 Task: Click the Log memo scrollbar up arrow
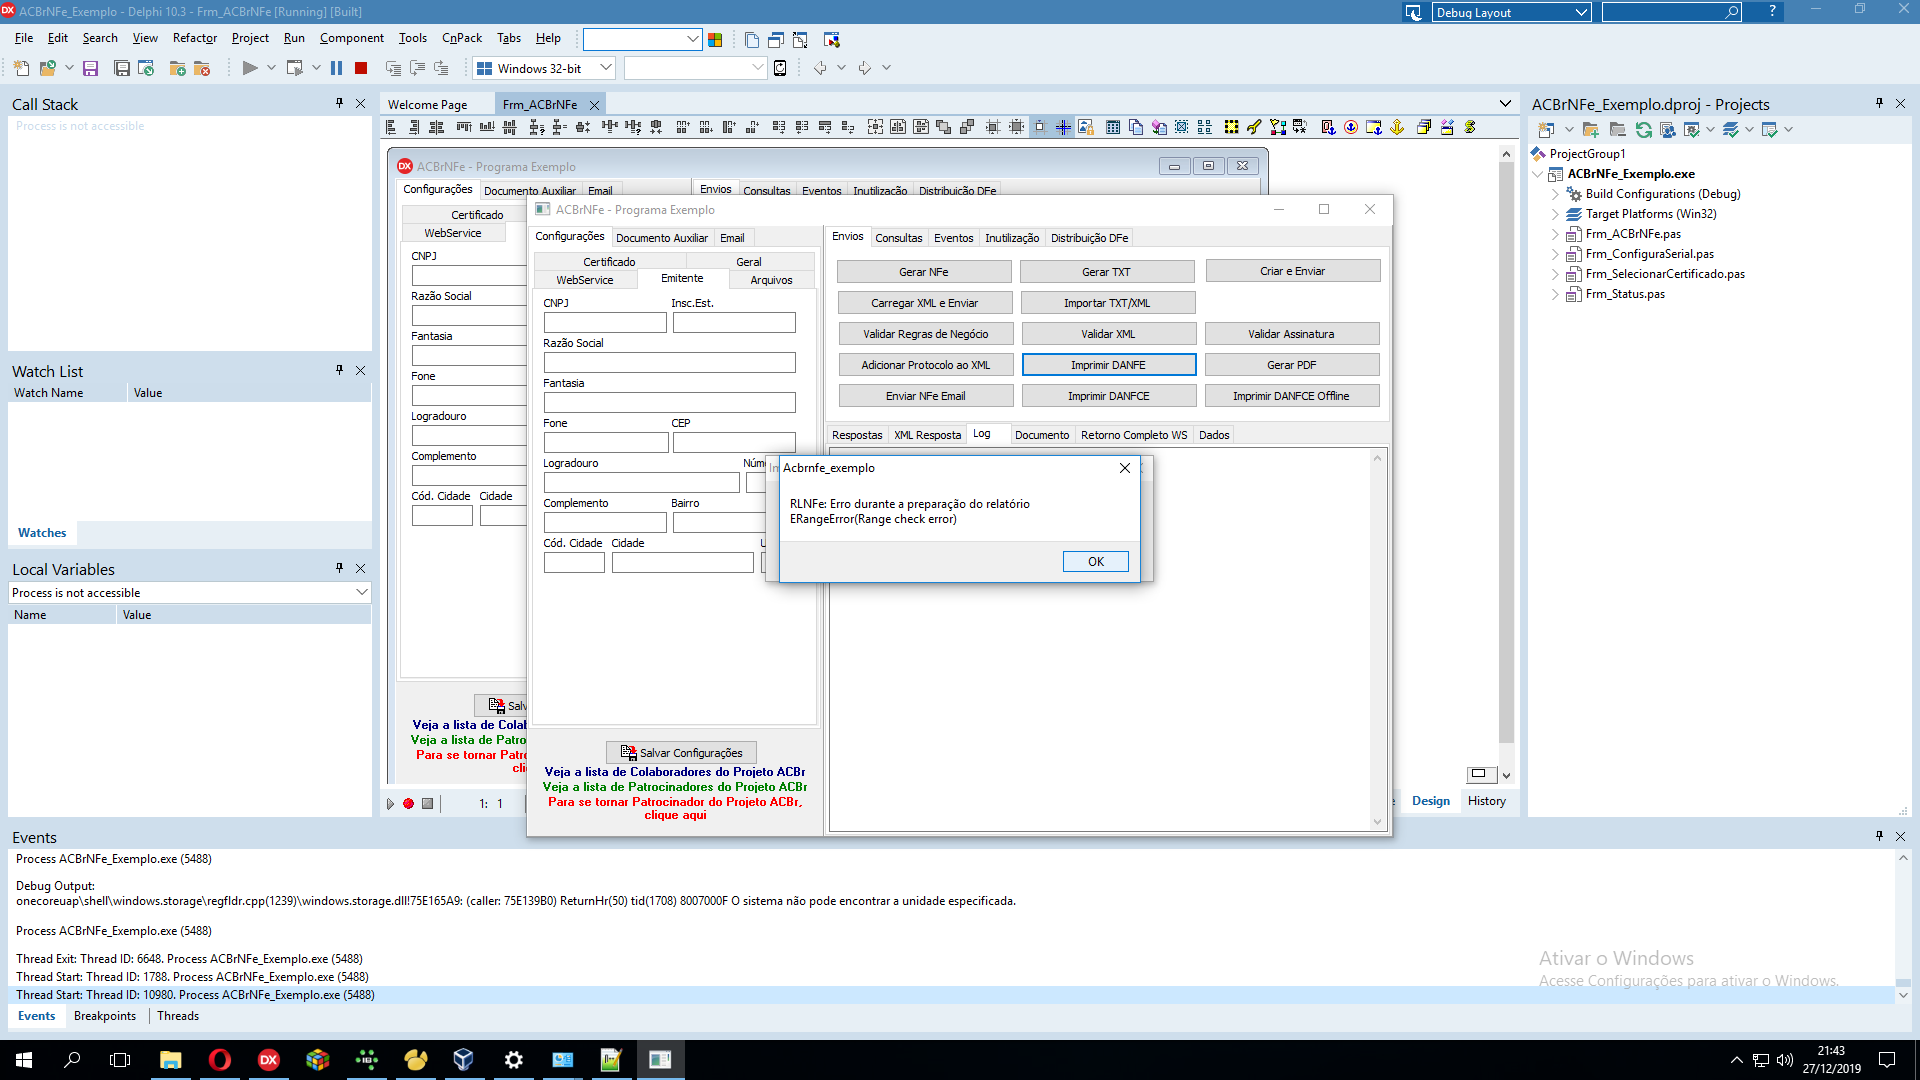point(1377,459)
